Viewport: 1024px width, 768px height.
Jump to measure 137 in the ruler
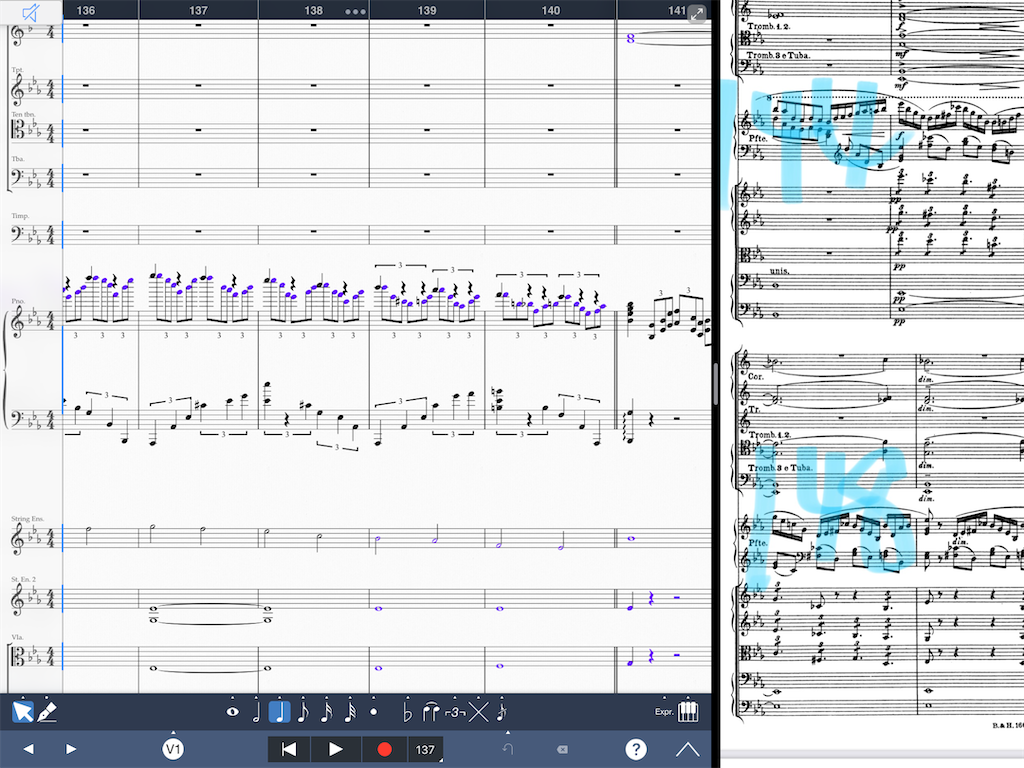198,10
